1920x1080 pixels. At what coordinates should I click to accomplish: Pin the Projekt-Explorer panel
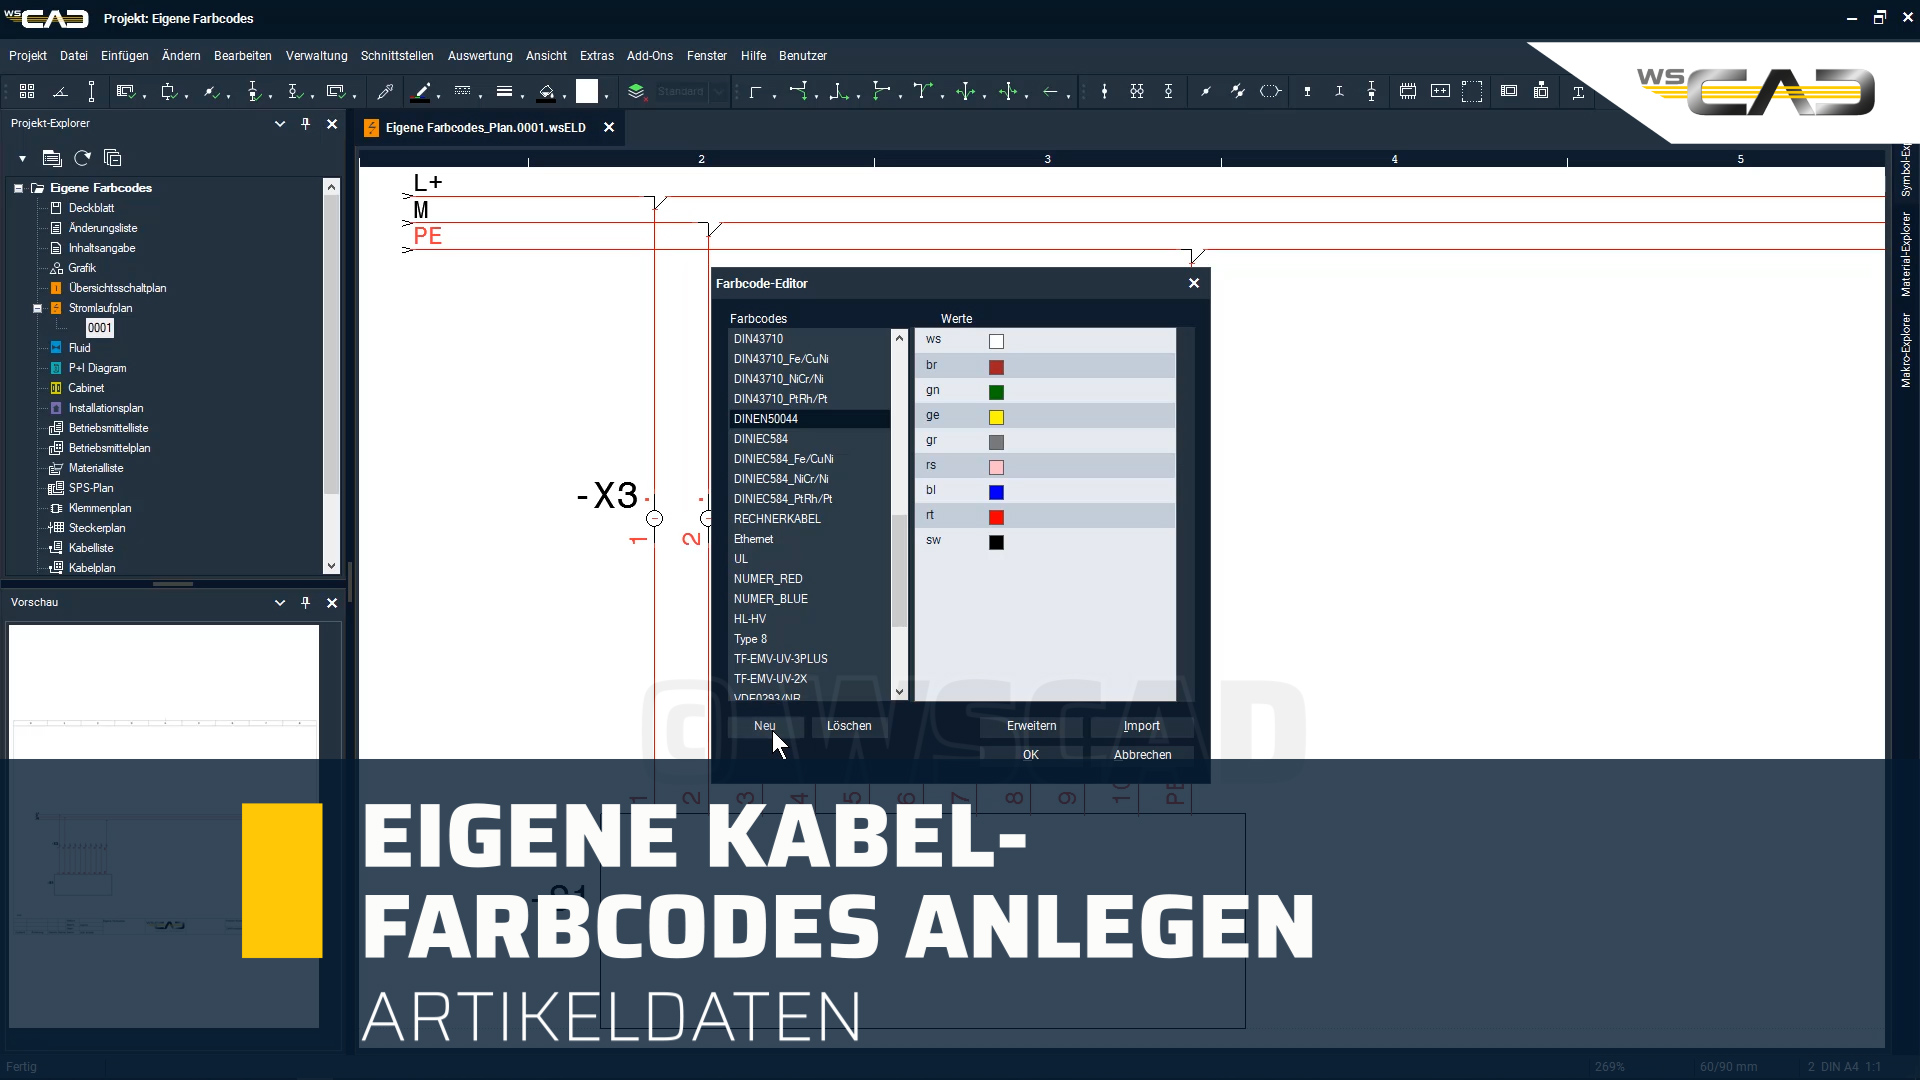point(305,123)
